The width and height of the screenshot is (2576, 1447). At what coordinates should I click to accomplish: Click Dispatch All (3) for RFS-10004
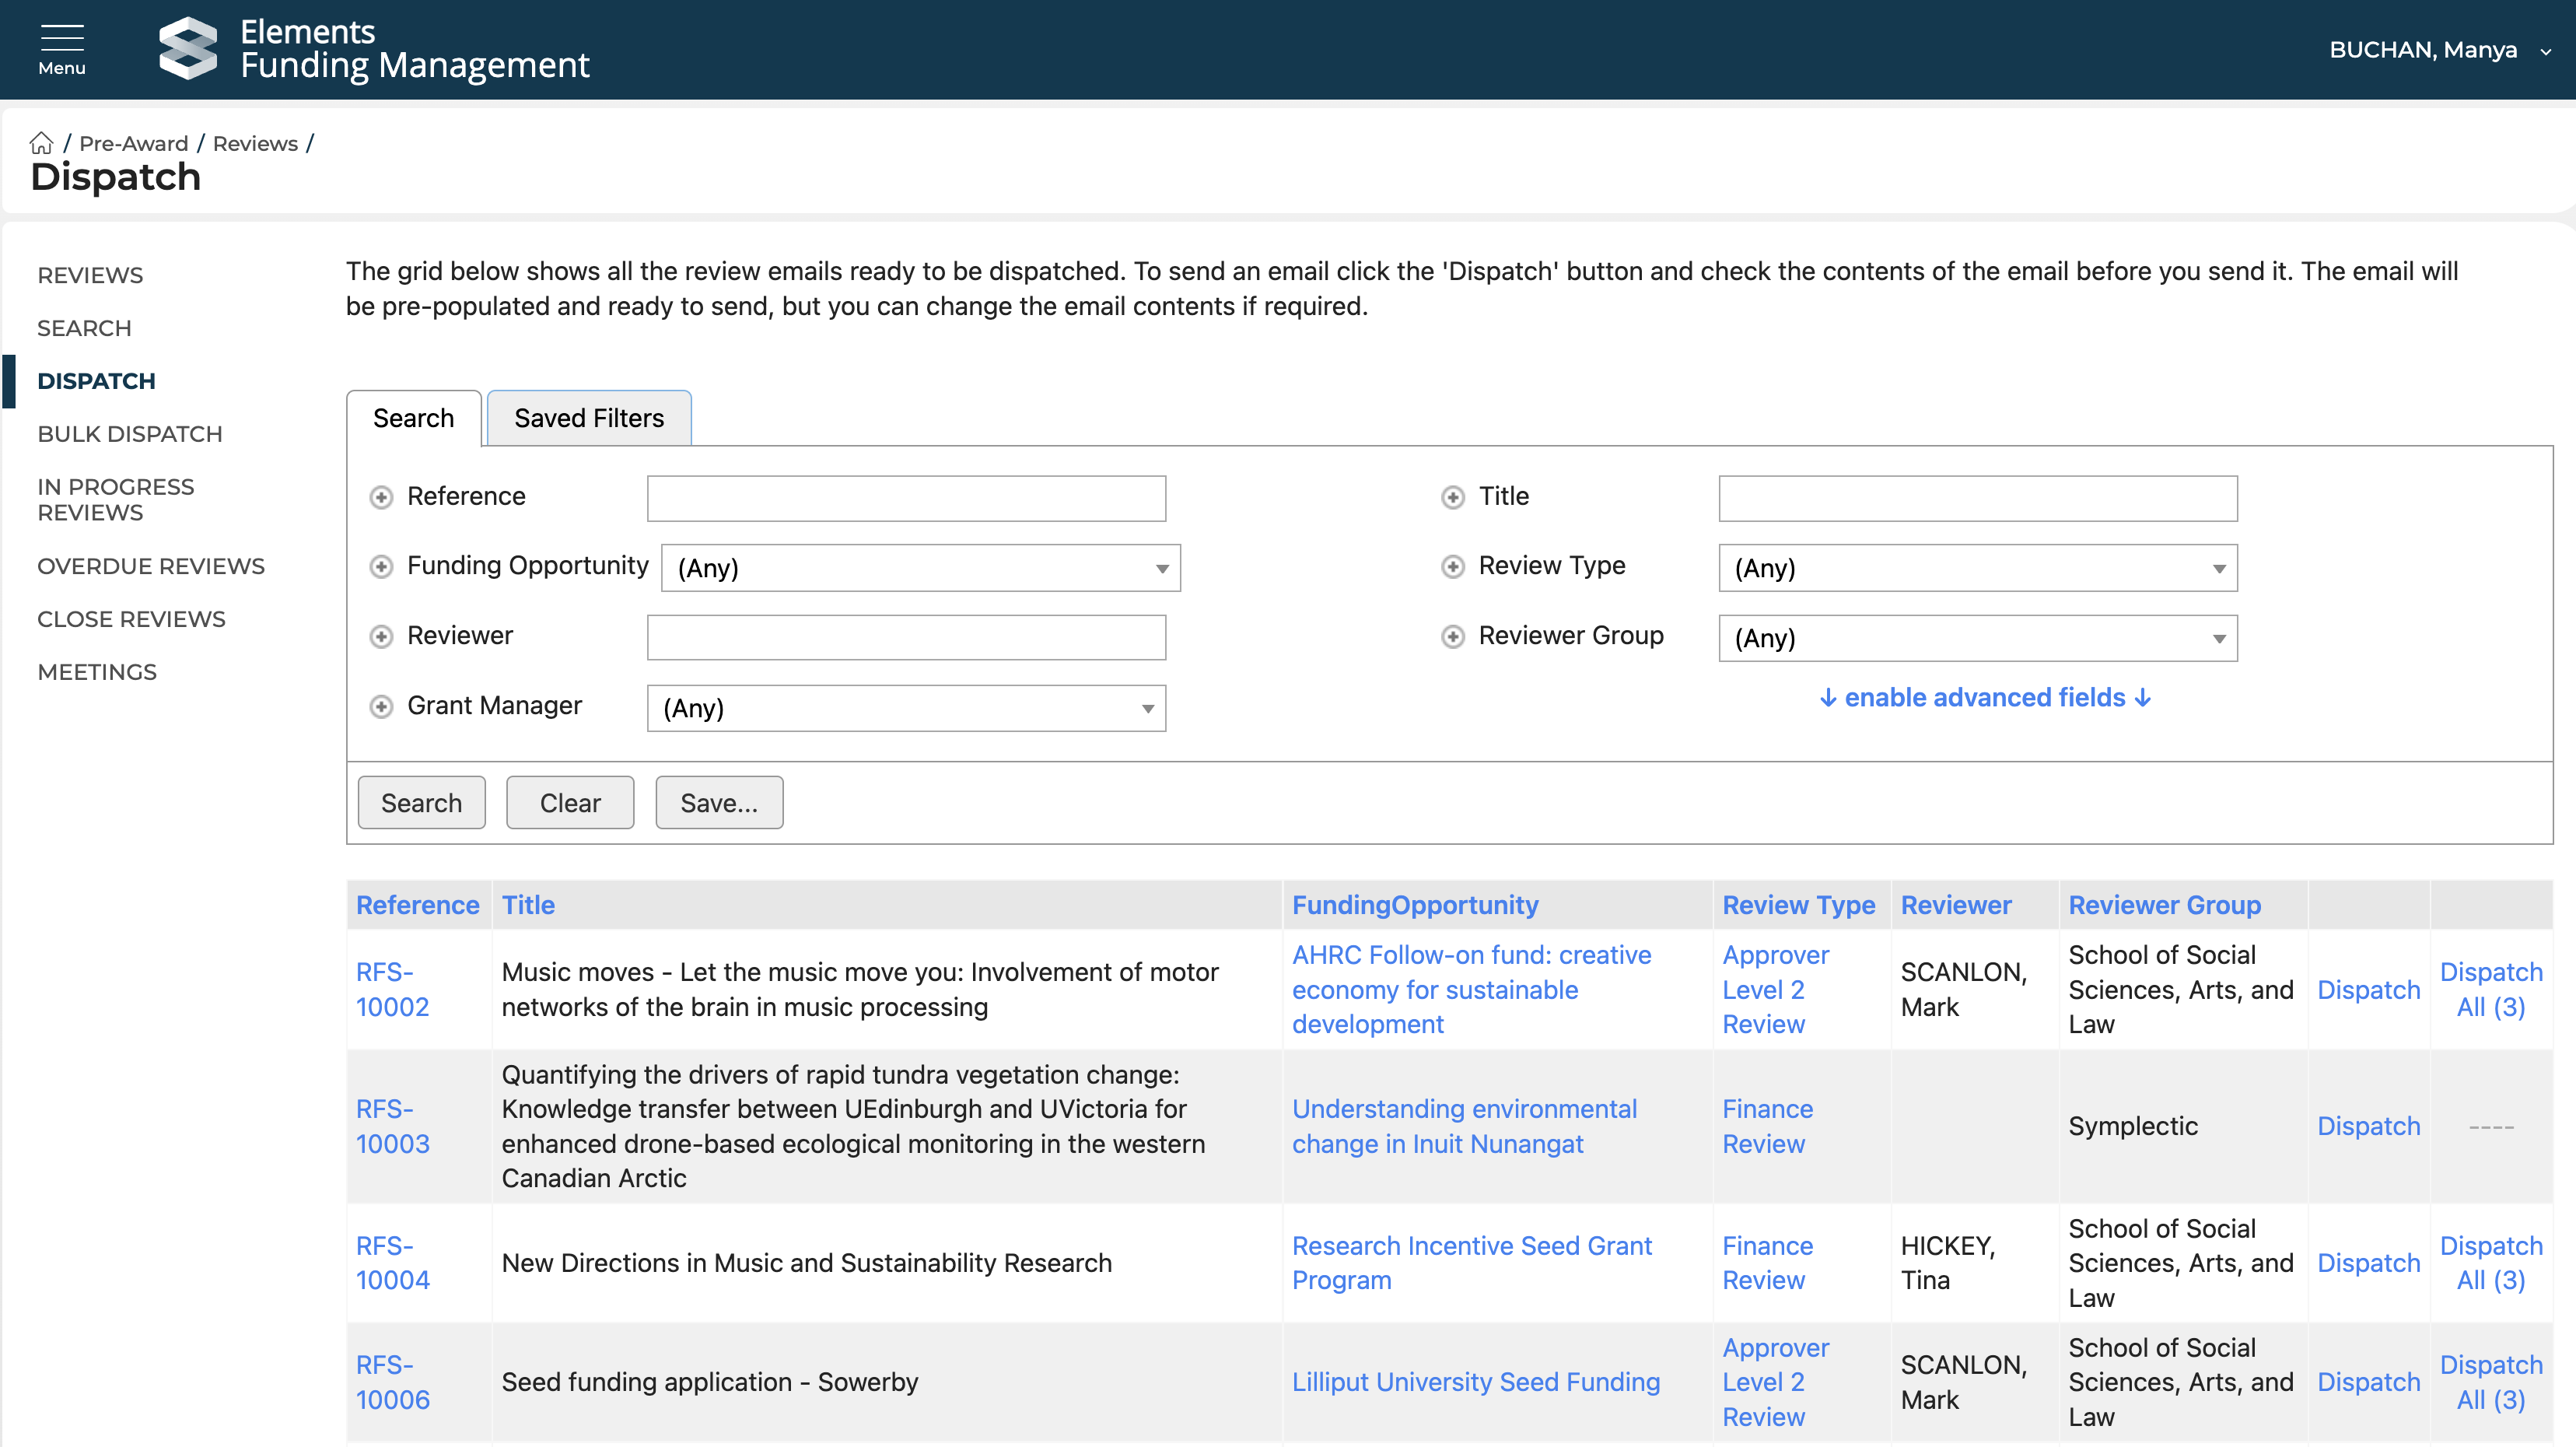tap(2490, 1263)
